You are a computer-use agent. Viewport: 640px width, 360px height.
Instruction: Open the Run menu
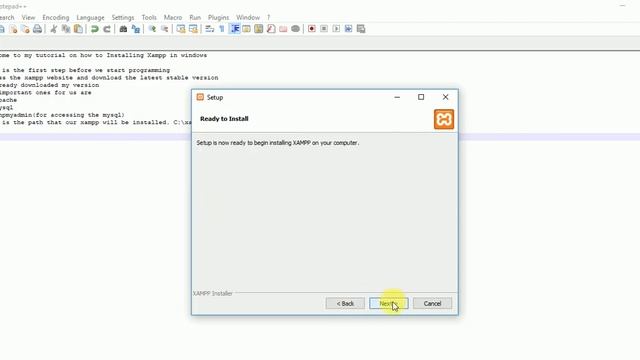195,18
